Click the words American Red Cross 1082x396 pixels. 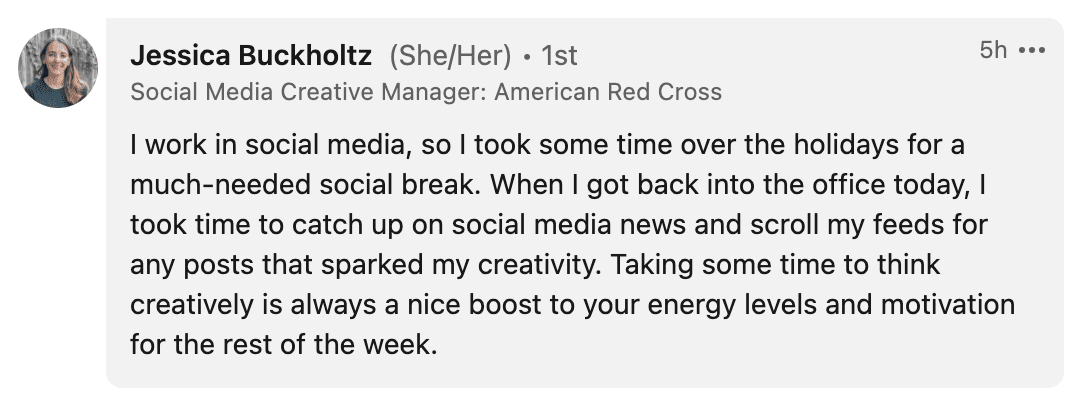pos(609,92)
